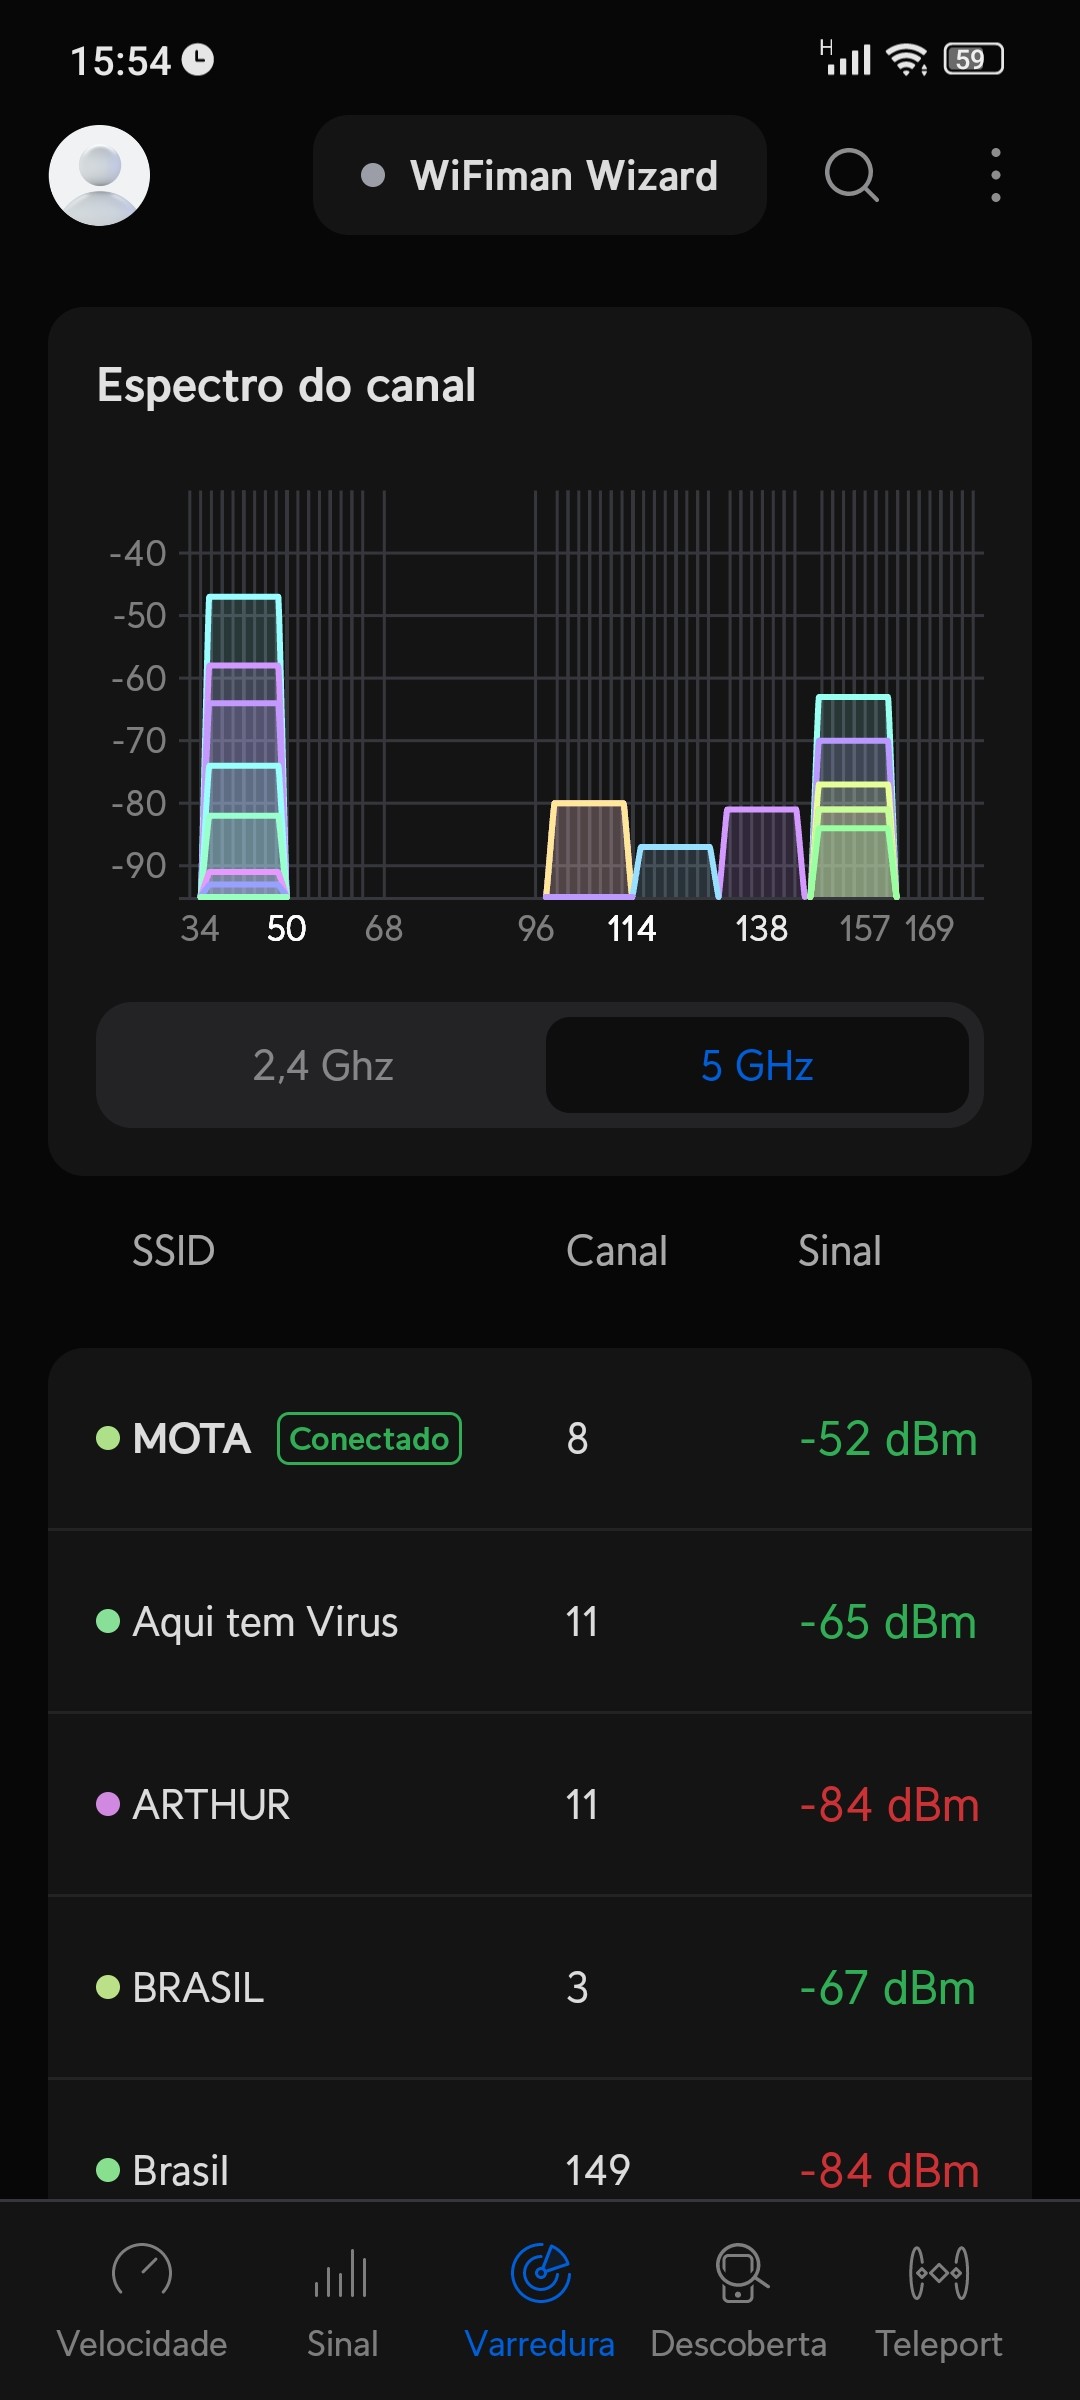Open the three-dot overflow menu
This screenshot has height=2400, width=1080.
coord(995,175)
